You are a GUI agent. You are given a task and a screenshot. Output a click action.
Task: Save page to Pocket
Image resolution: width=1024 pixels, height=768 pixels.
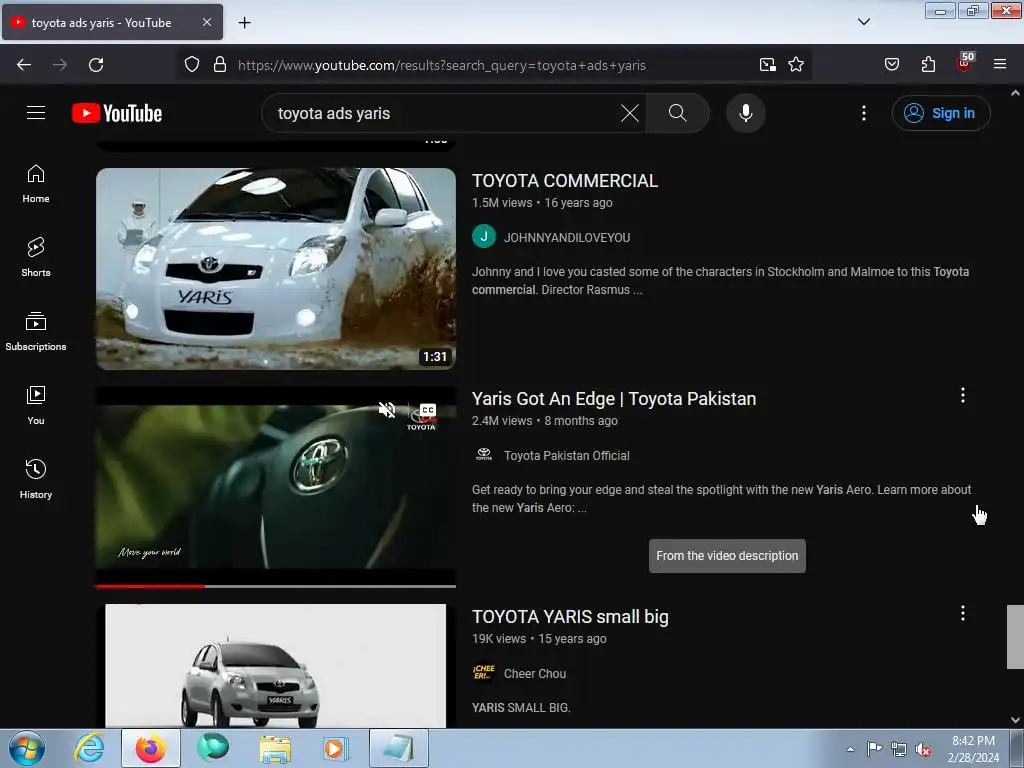(891, 65)
